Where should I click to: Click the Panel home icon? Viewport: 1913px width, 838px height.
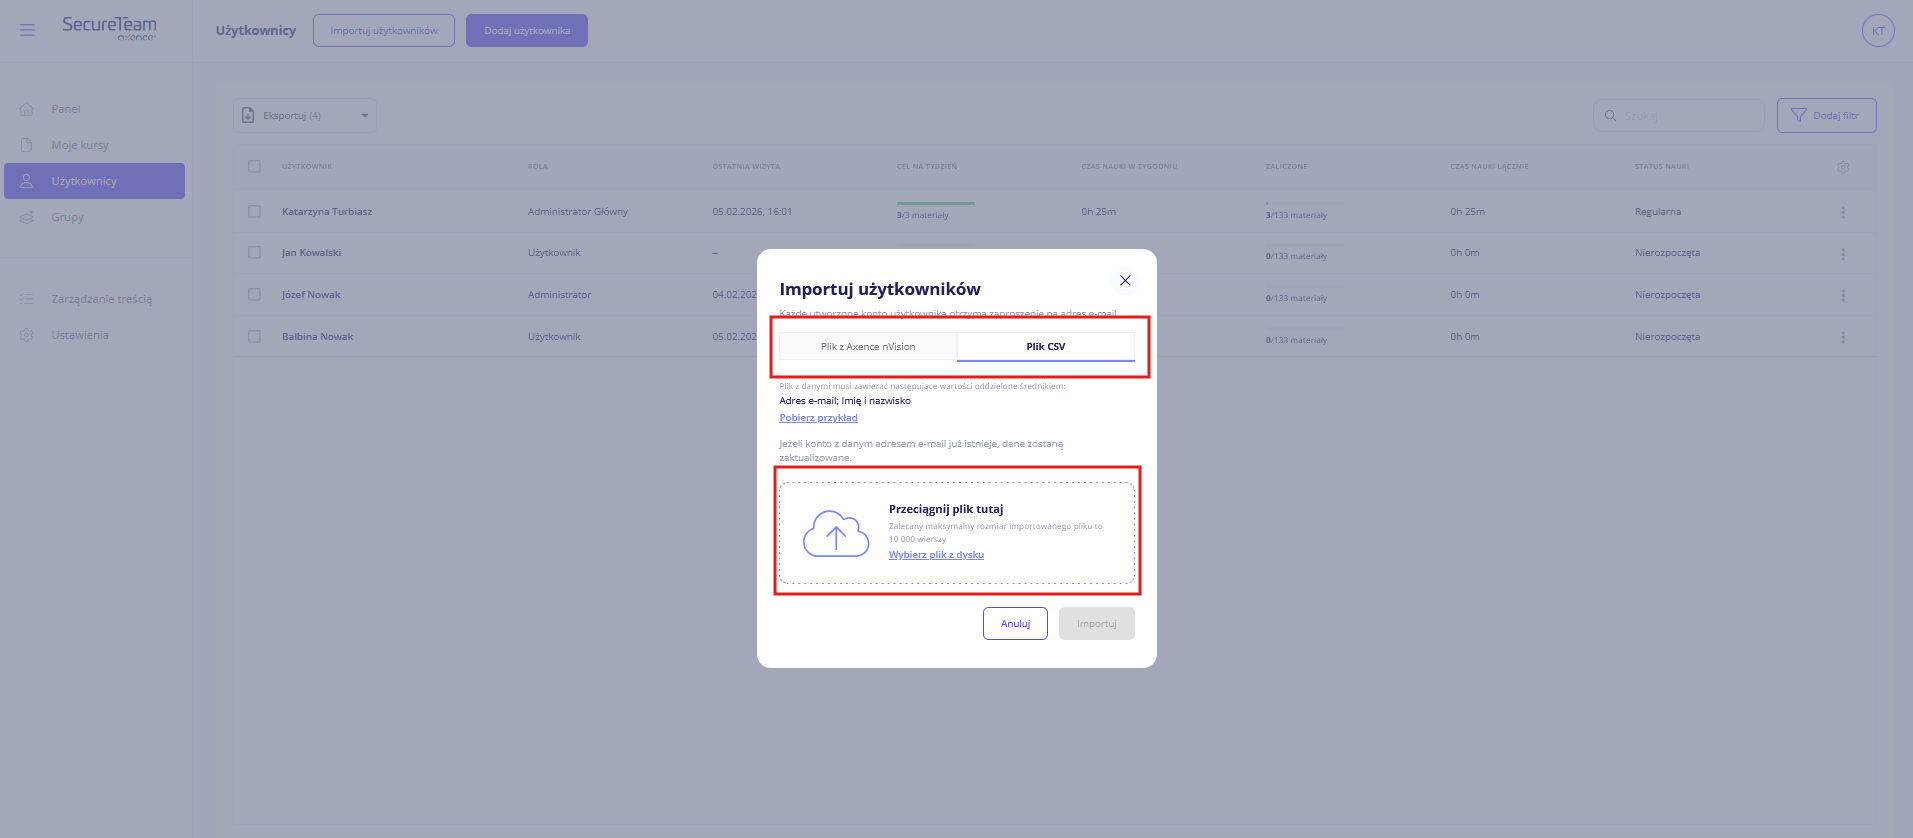(x=27, y=109)
